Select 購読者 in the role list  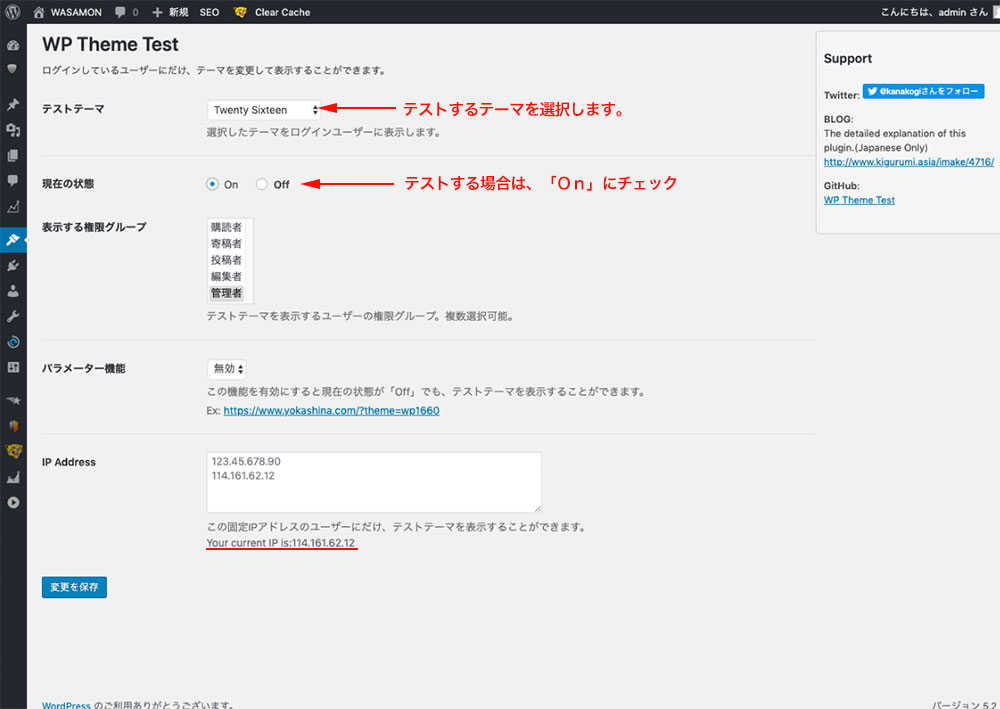click(226, 227)
